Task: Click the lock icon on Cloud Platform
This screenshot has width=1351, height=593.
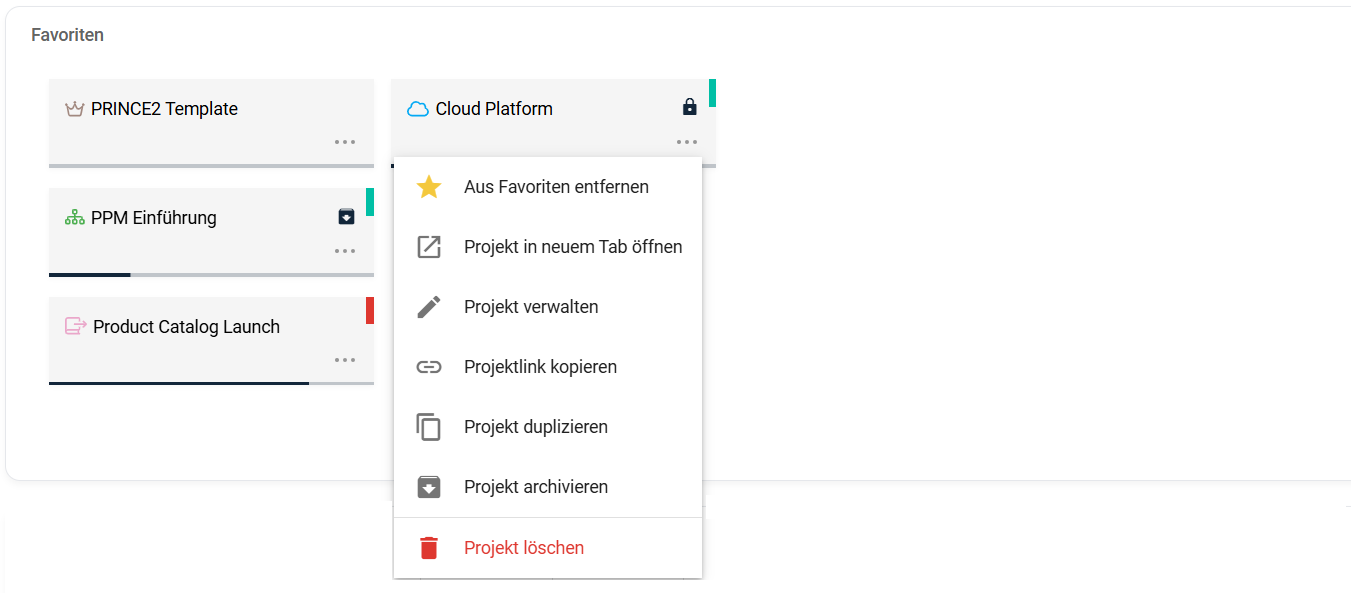Action: point(689,107)
